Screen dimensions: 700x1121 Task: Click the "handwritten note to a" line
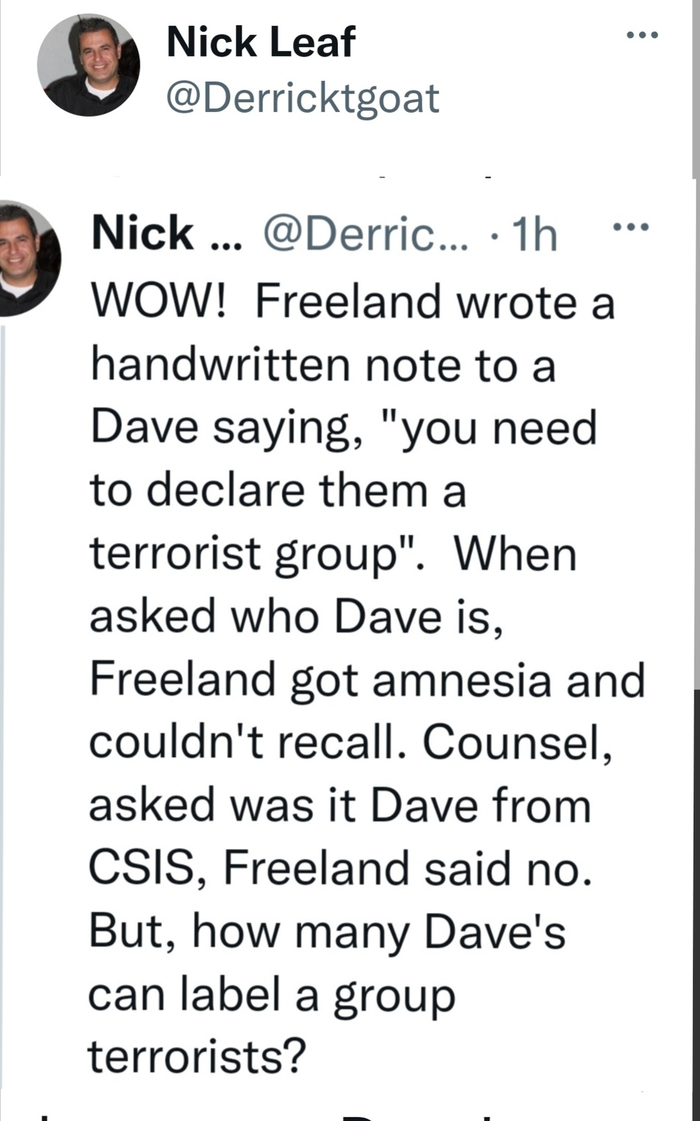tap(322, 366)
